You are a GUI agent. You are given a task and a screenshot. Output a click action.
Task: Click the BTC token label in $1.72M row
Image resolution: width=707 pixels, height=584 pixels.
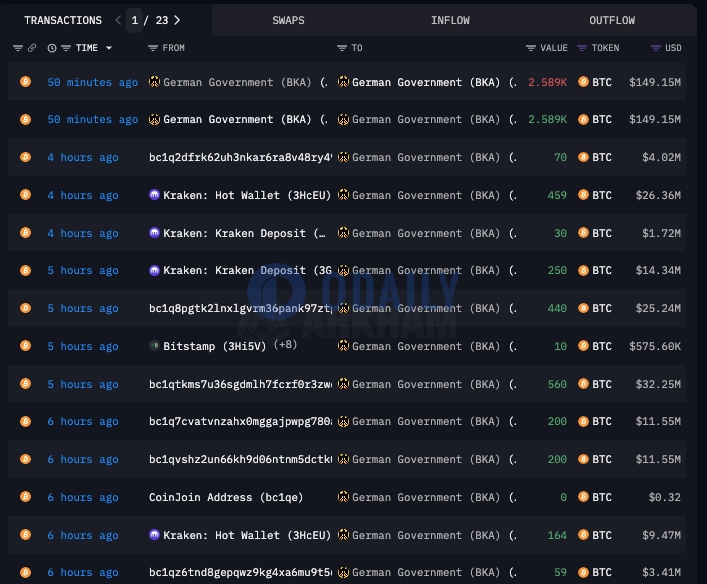pyautogui.click(x=602, y=233)
